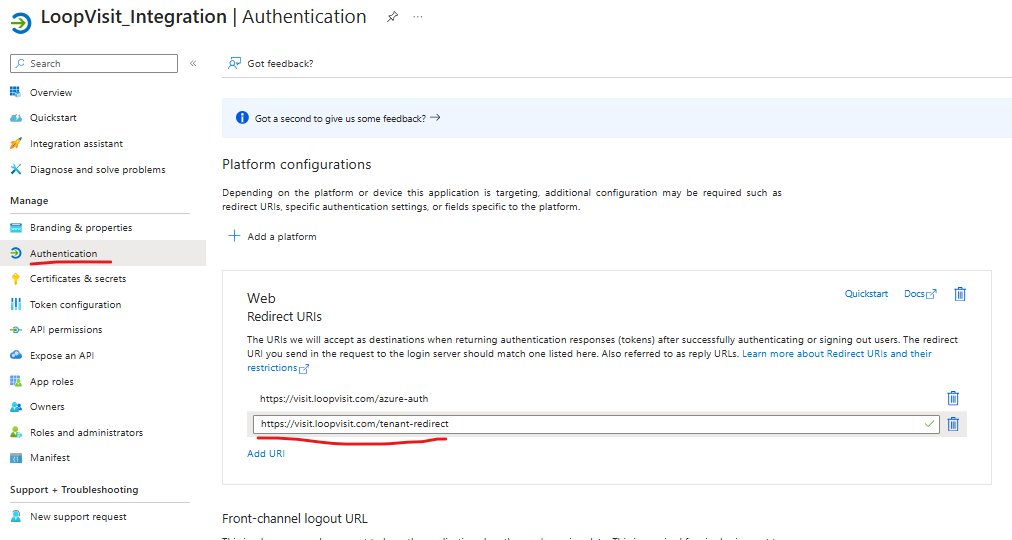Viewport: 1012px width, 540px height.
Task: Open Certificates & secrets
Action: 78,279
